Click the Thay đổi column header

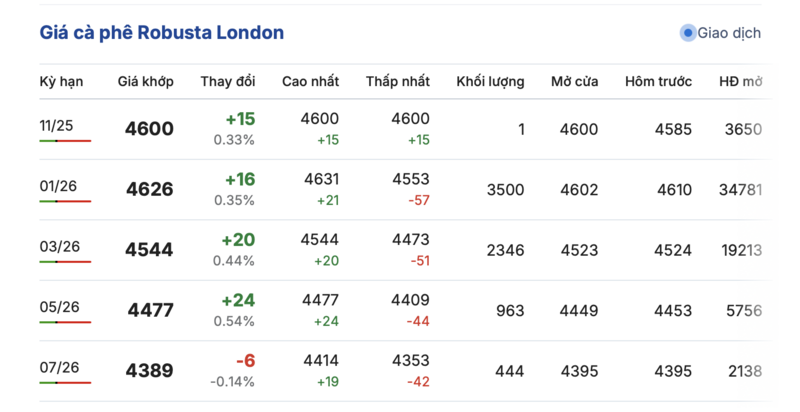(228, 81)
